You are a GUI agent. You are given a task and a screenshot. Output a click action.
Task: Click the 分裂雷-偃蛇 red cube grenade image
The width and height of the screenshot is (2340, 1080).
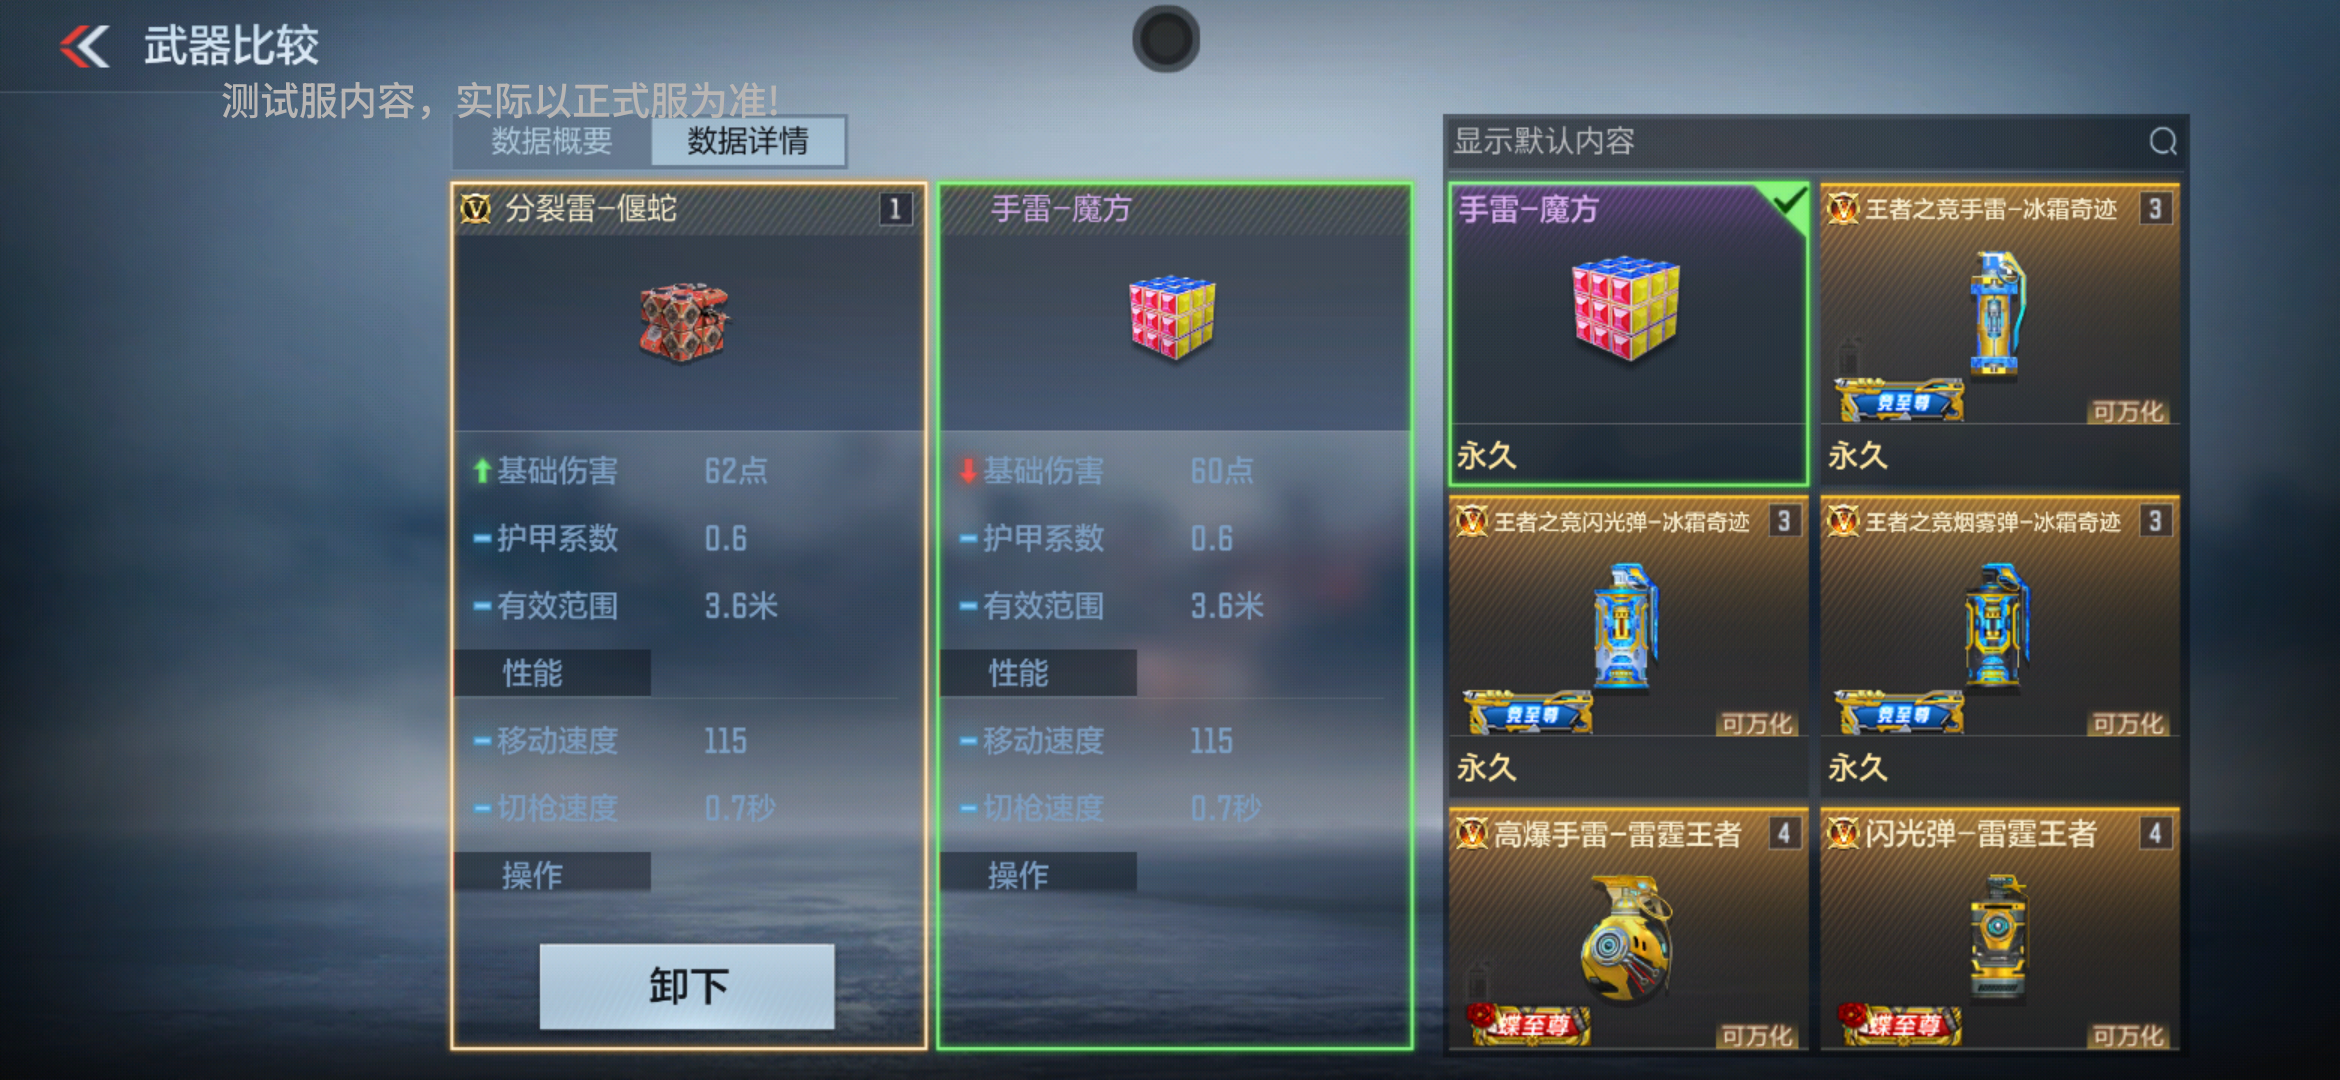[685, 322]
